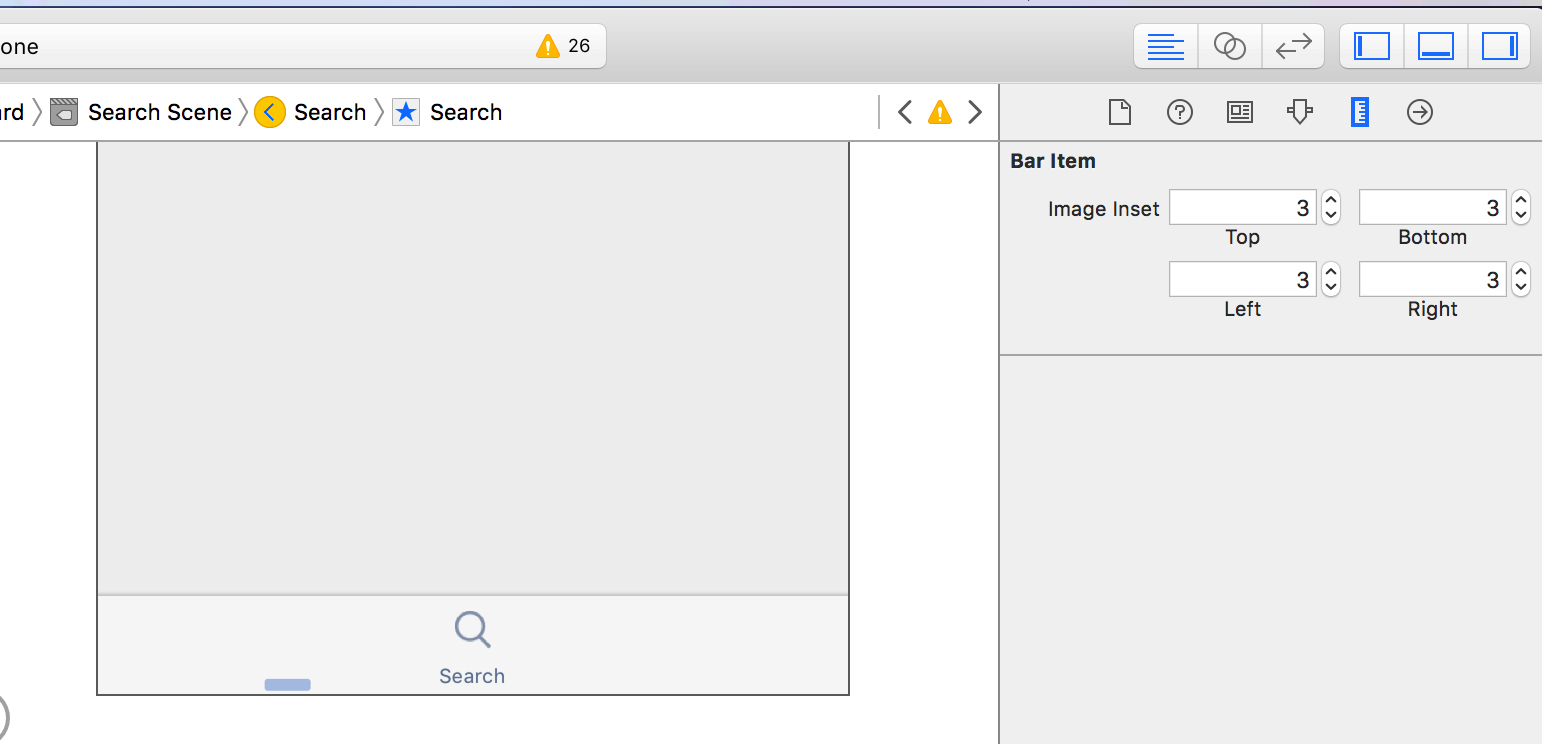Step the Bottom inset value

1521,207
